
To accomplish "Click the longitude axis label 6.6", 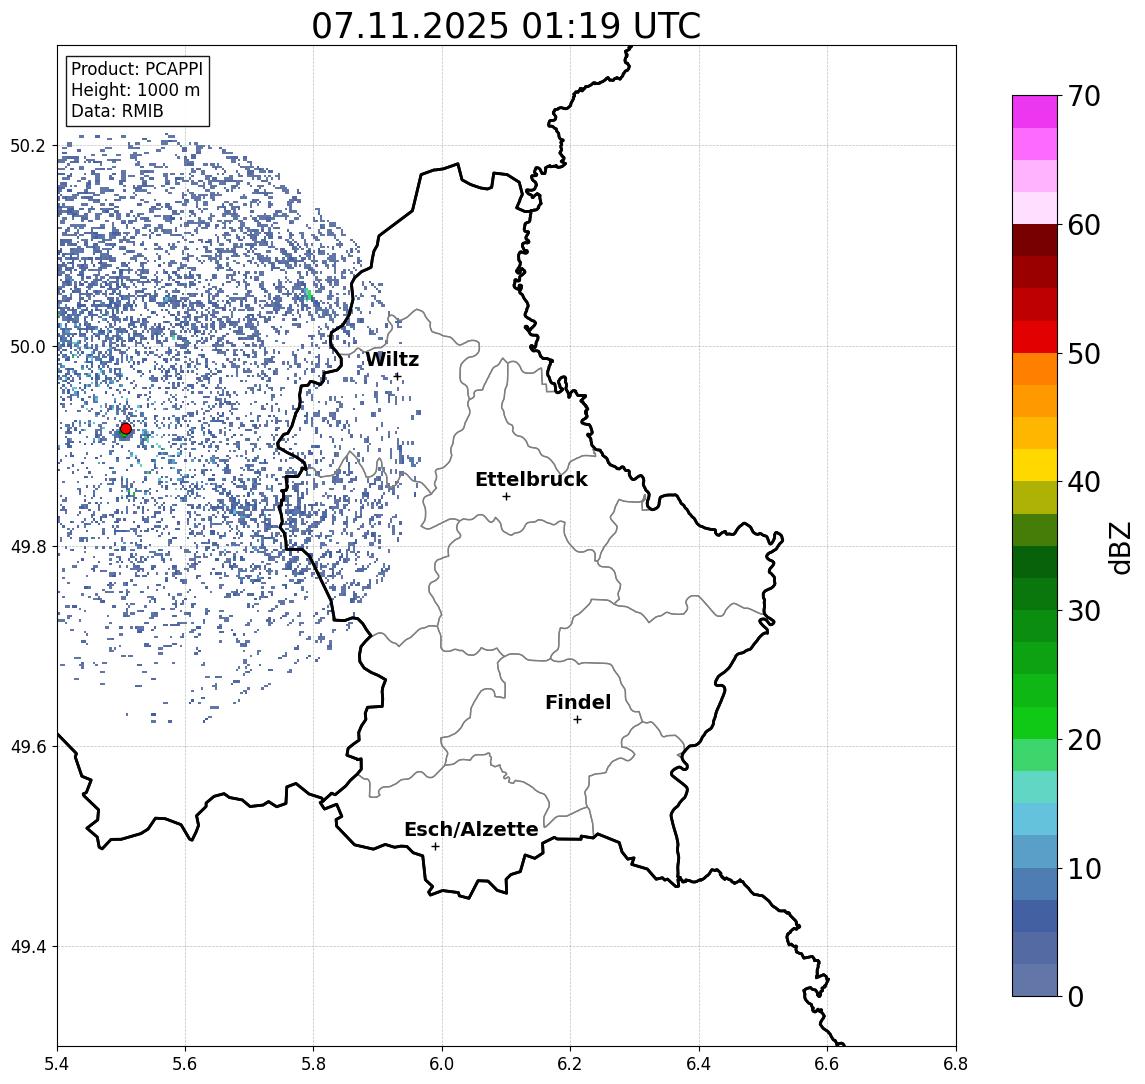I will 827,1064.
